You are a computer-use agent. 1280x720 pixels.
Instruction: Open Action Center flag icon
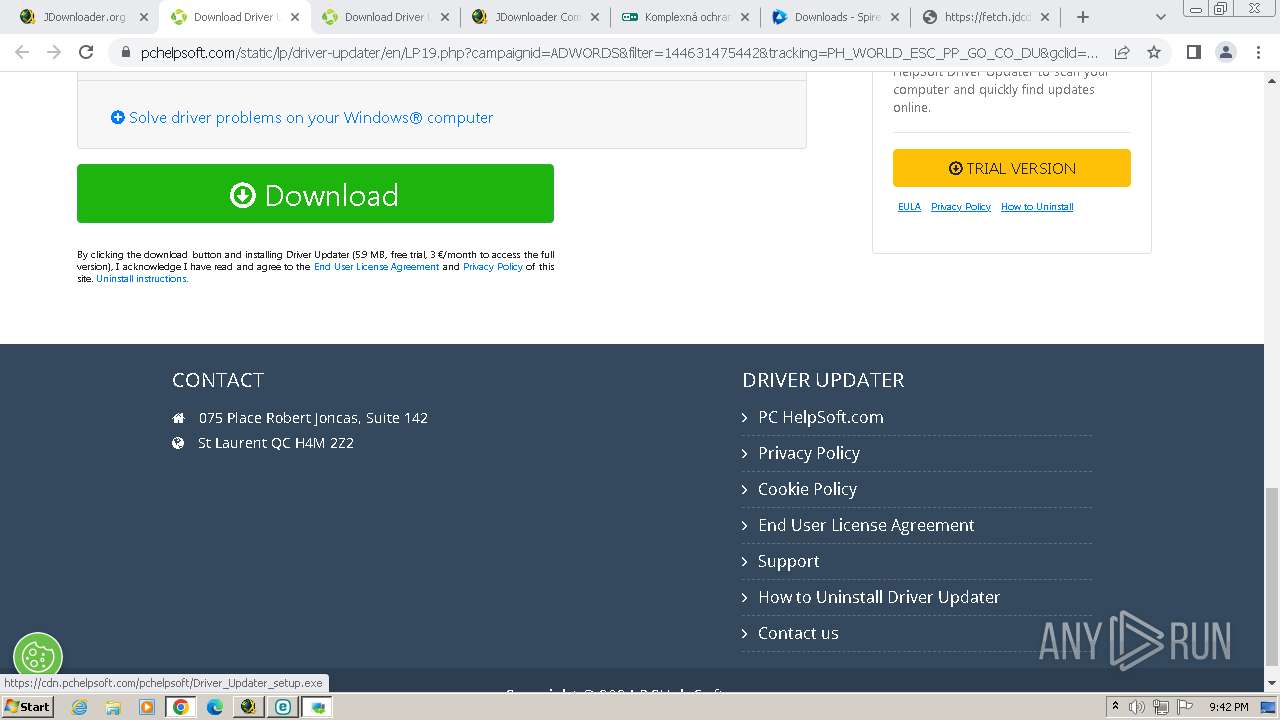coord(1183,707)
